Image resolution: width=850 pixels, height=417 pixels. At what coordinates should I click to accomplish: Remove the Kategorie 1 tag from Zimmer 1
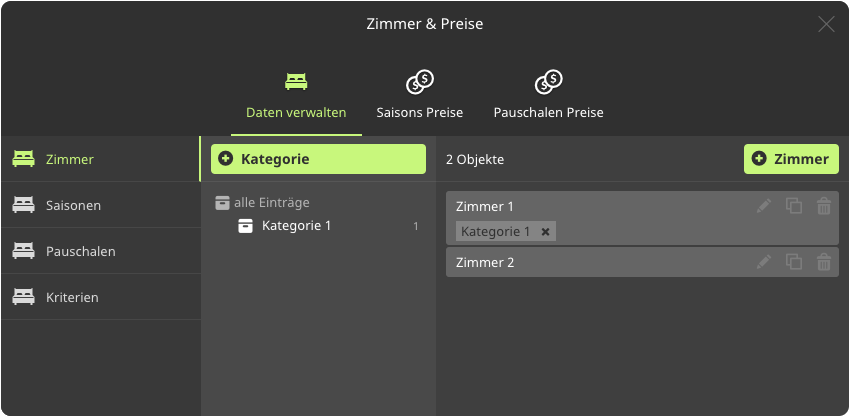(x=545, y=232)
